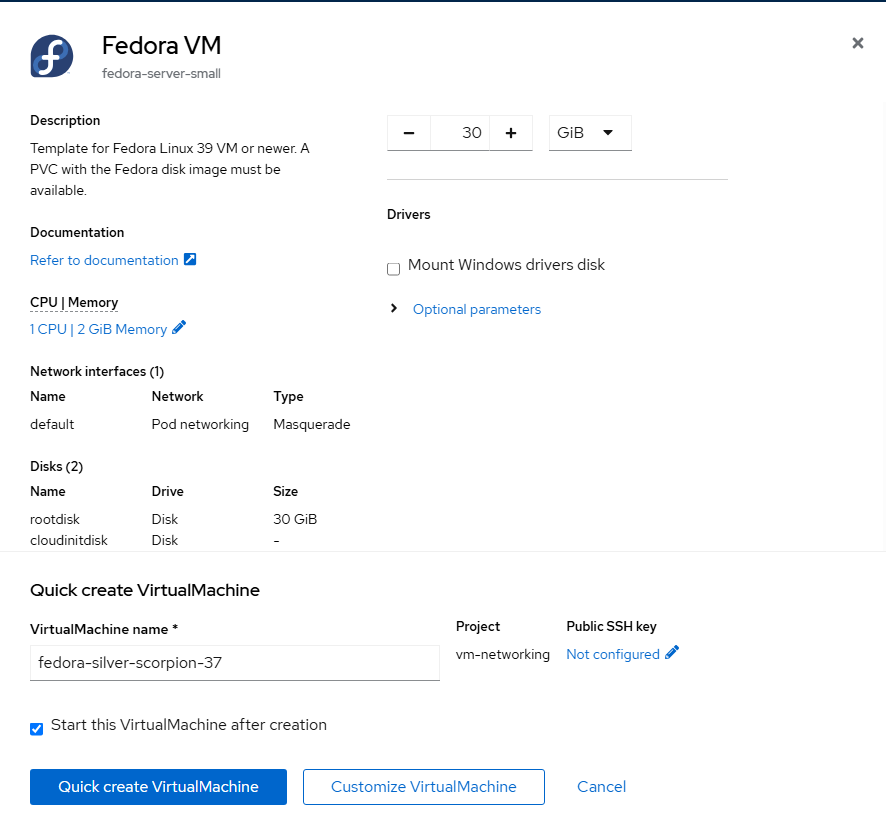Expand Optional parameters chevron

(x=394, y=309)
